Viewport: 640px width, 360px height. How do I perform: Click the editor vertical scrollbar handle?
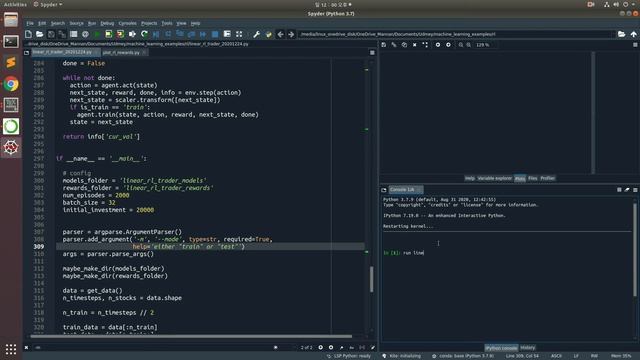tap(371, 279)
